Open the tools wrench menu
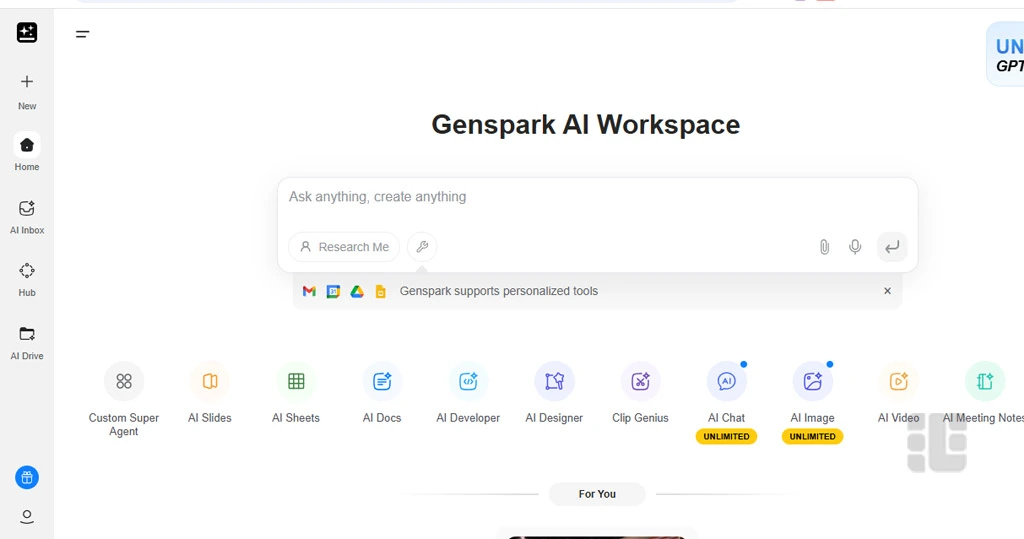Viewport: 1024px width, 539px height. pos(422,247)
